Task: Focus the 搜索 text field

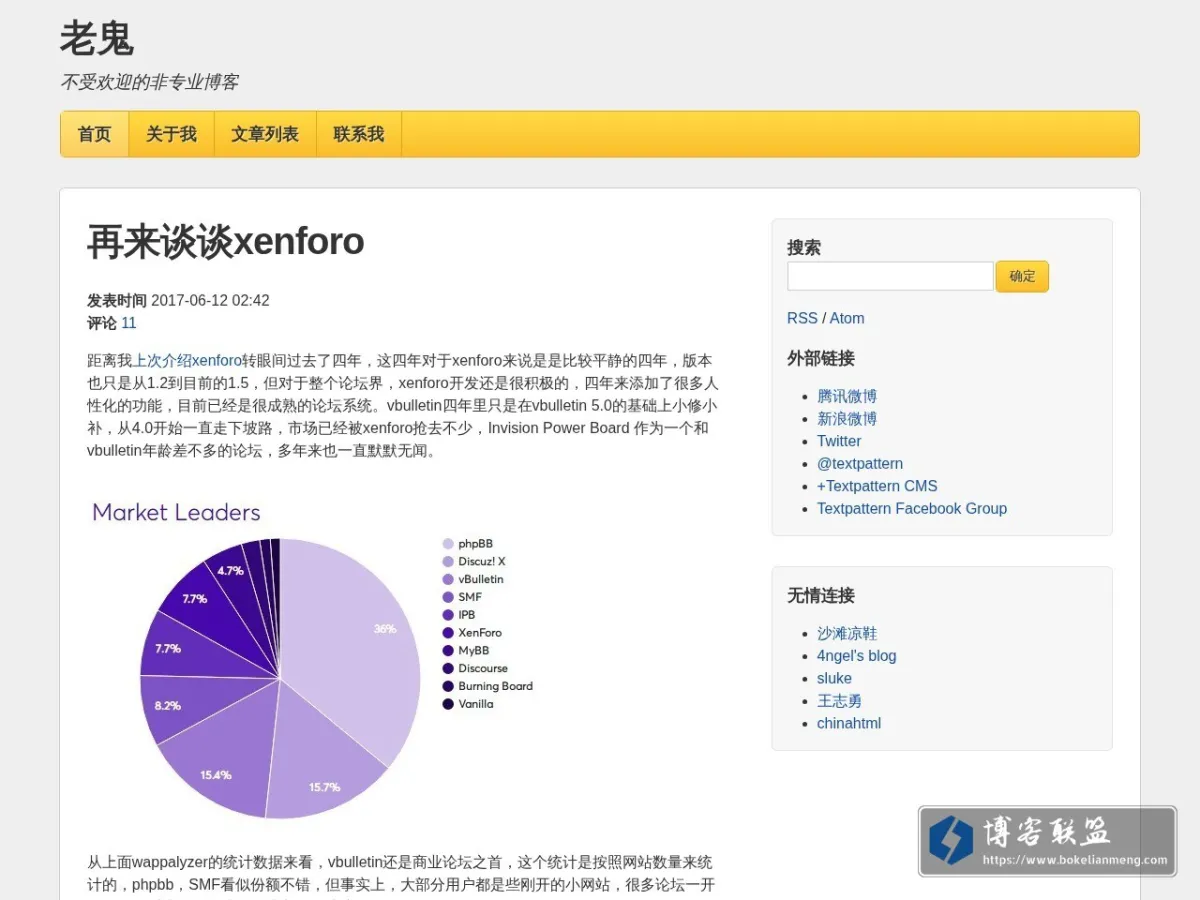Action: click(890, 276)
